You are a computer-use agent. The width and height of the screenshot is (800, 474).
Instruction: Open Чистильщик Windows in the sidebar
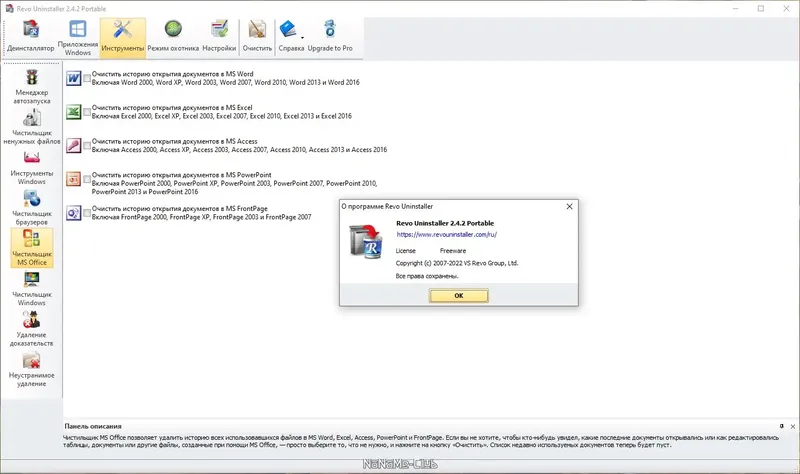click(32, 288)
